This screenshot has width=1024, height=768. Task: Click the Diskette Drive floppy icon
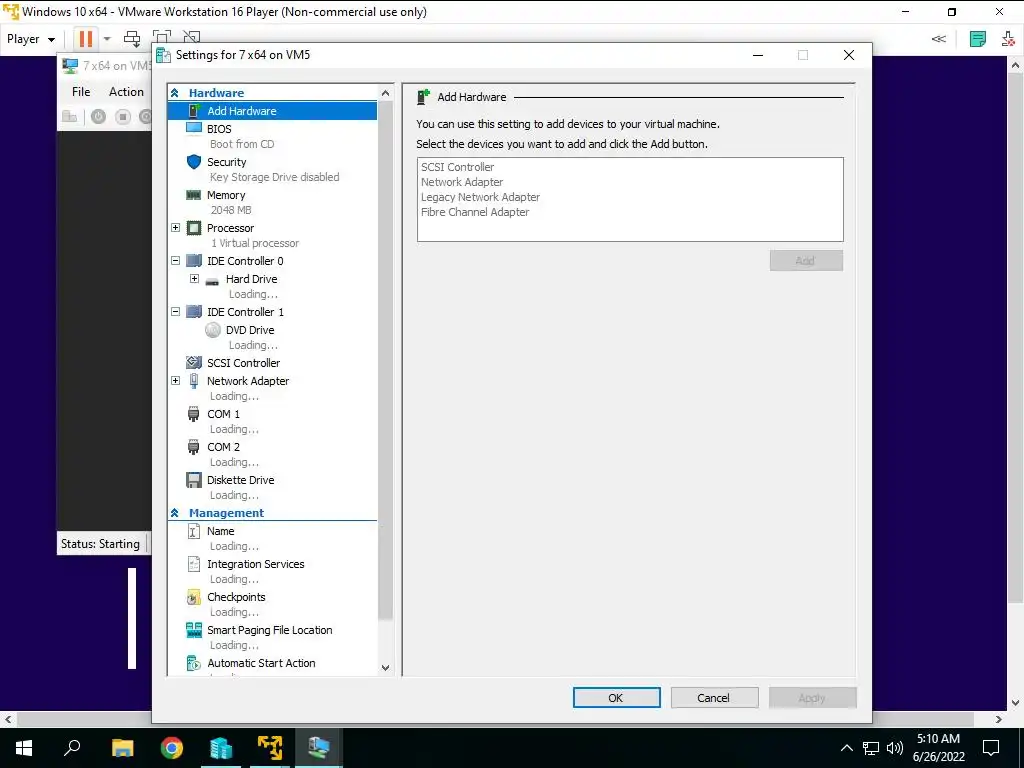coord(194,480)
